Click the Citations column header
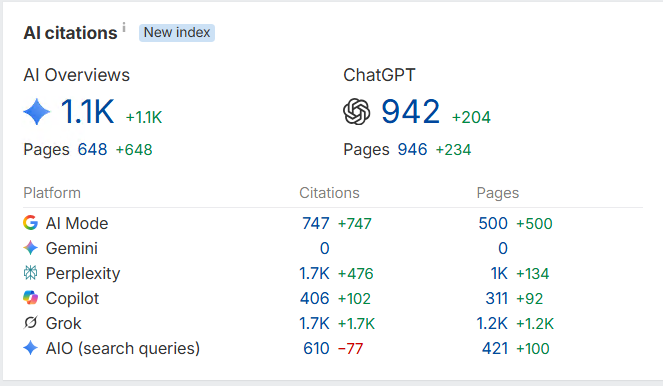 (329, 193)
